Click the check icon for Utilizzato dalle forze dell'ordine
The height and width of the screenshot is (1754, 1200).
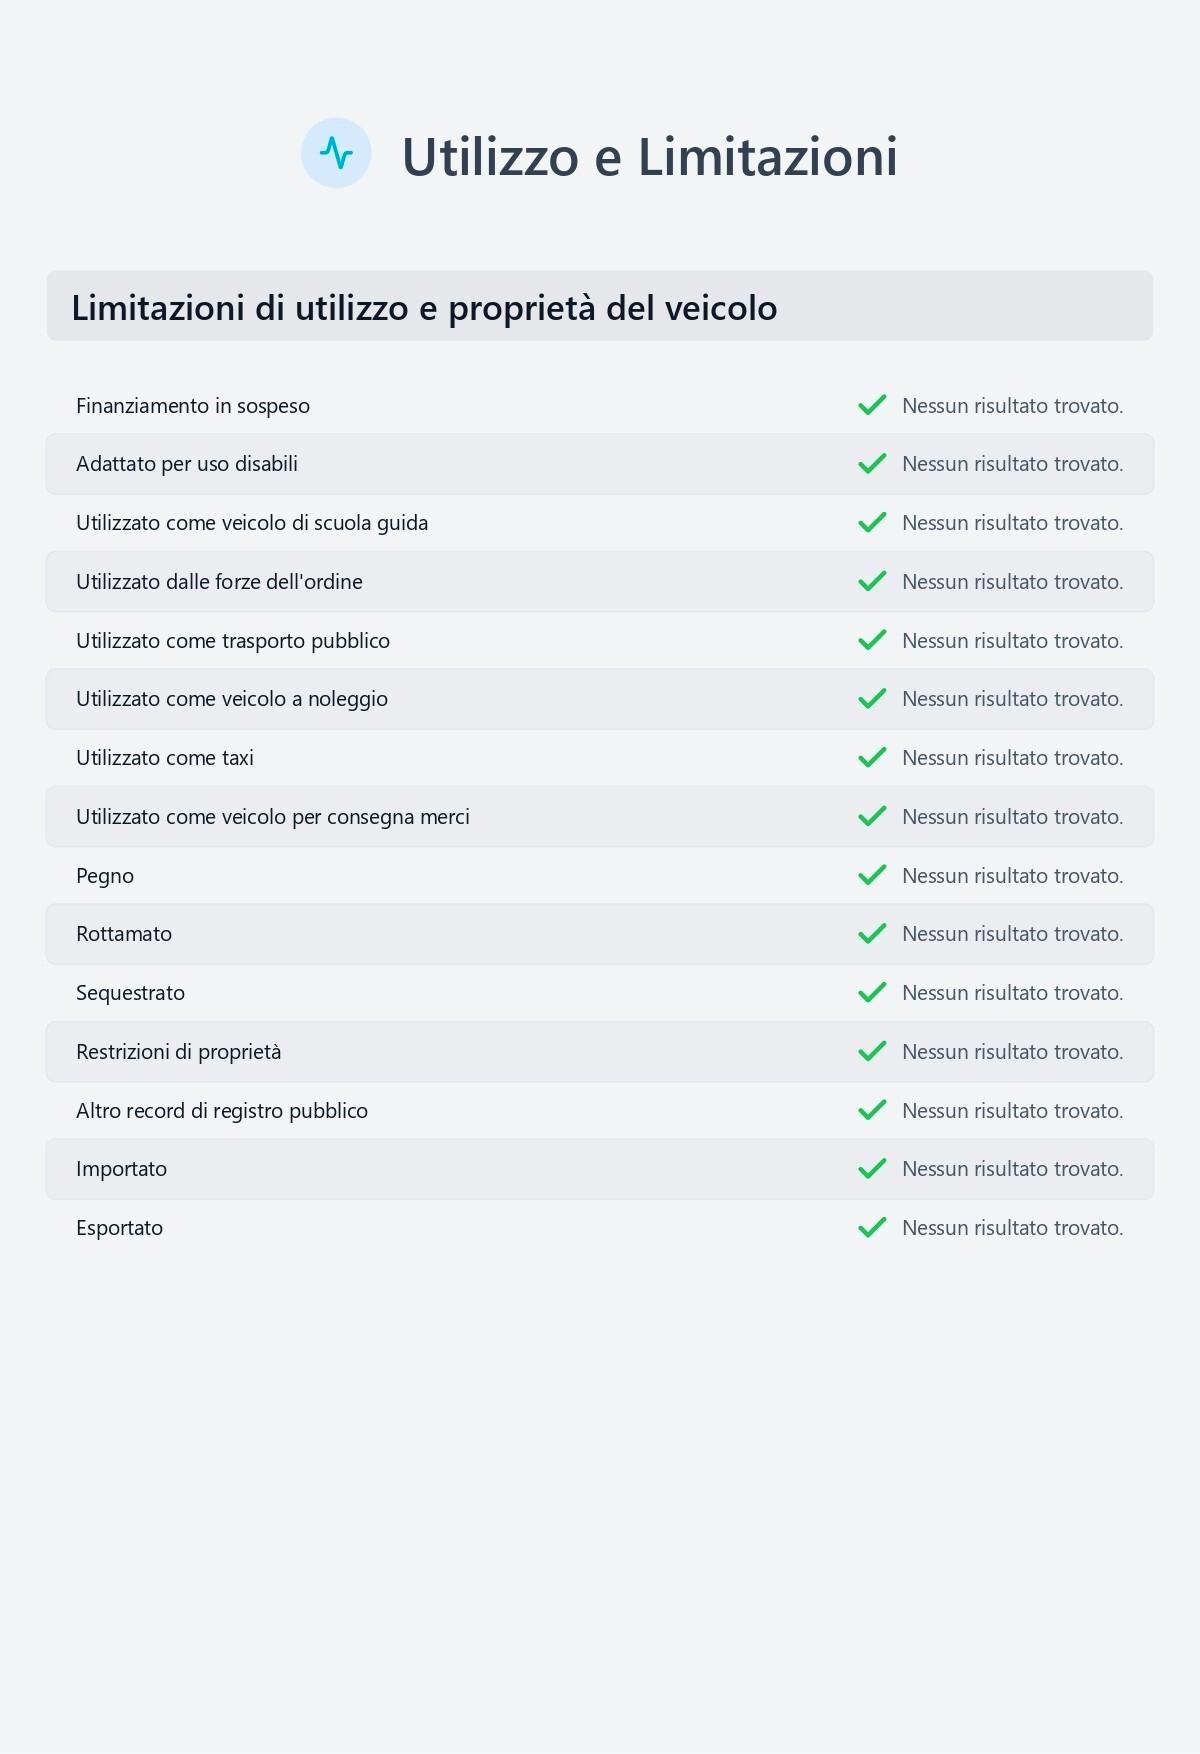[872, 582]
